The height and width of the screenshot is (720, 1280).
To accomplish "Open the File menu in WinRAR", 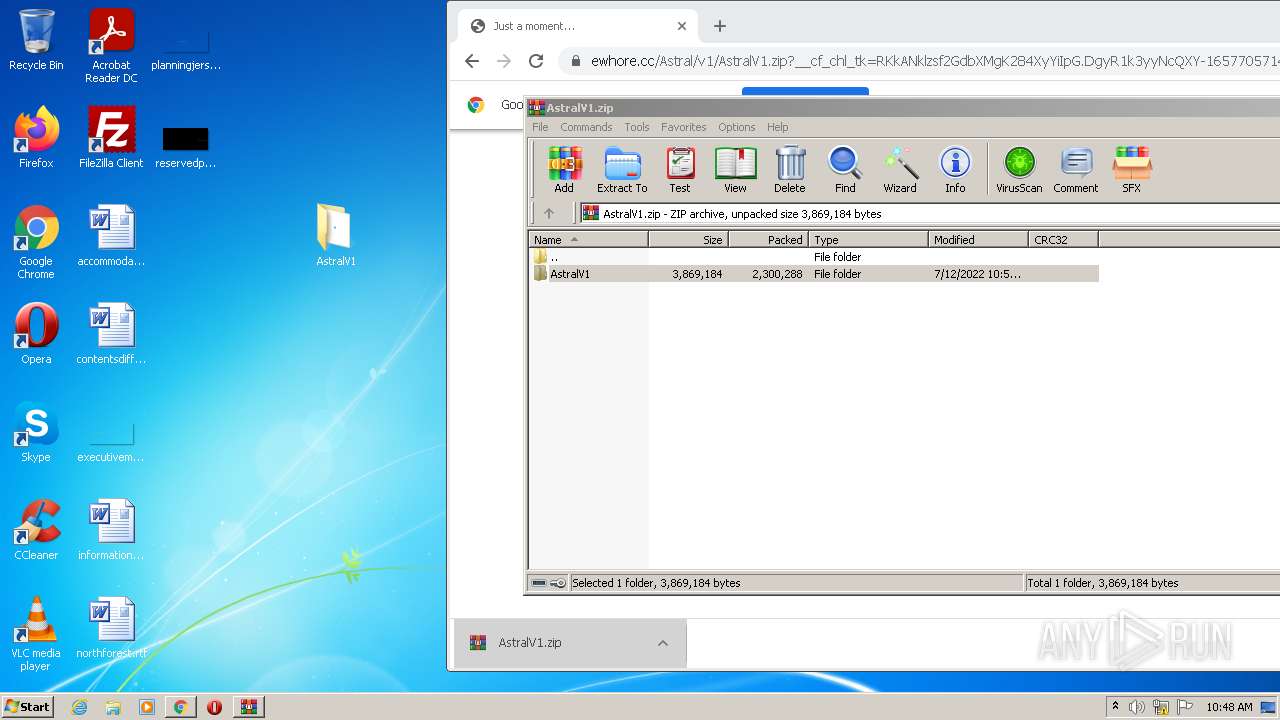I will tap(540, 127).
